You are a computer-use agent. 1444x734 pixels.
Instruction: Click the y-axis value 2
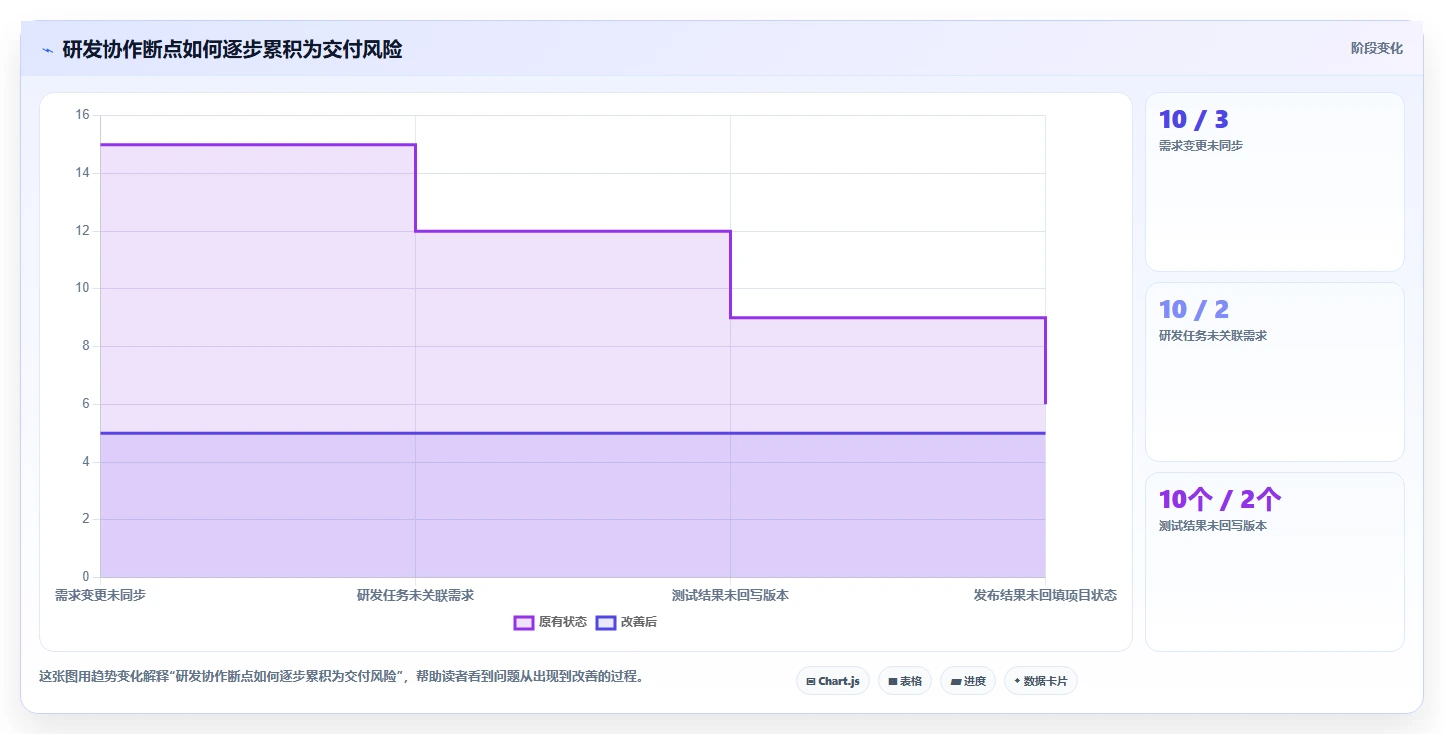click(85, 519)
